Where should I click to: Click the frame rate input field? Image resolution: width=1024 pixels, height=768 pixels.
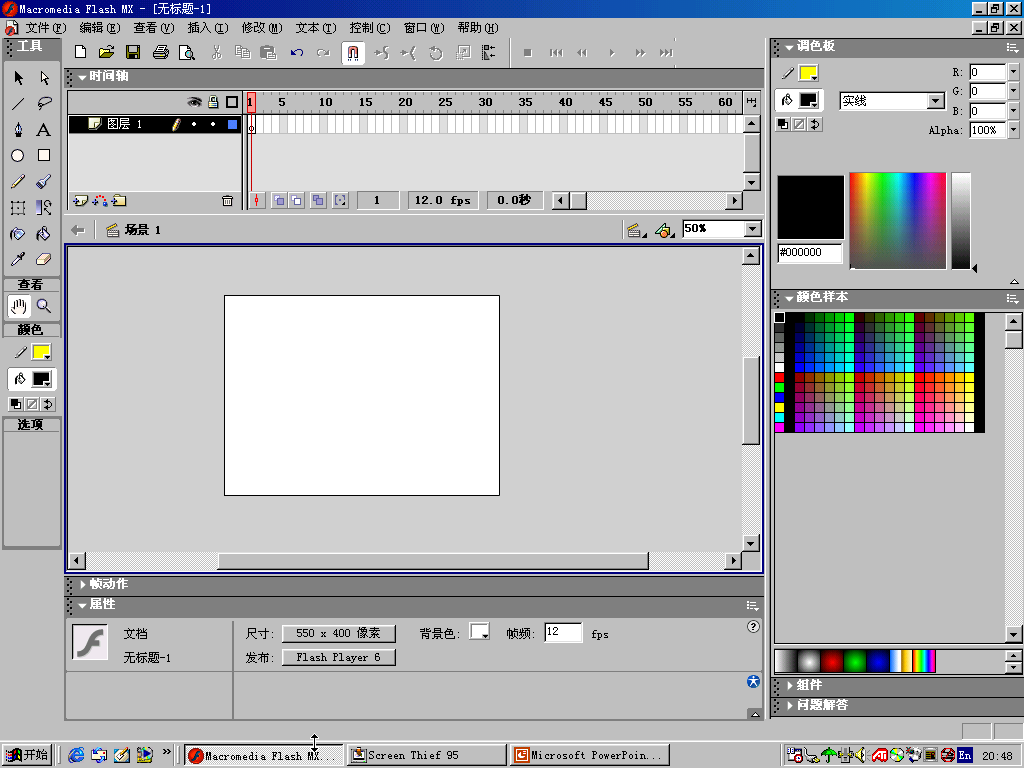[563, 633]
